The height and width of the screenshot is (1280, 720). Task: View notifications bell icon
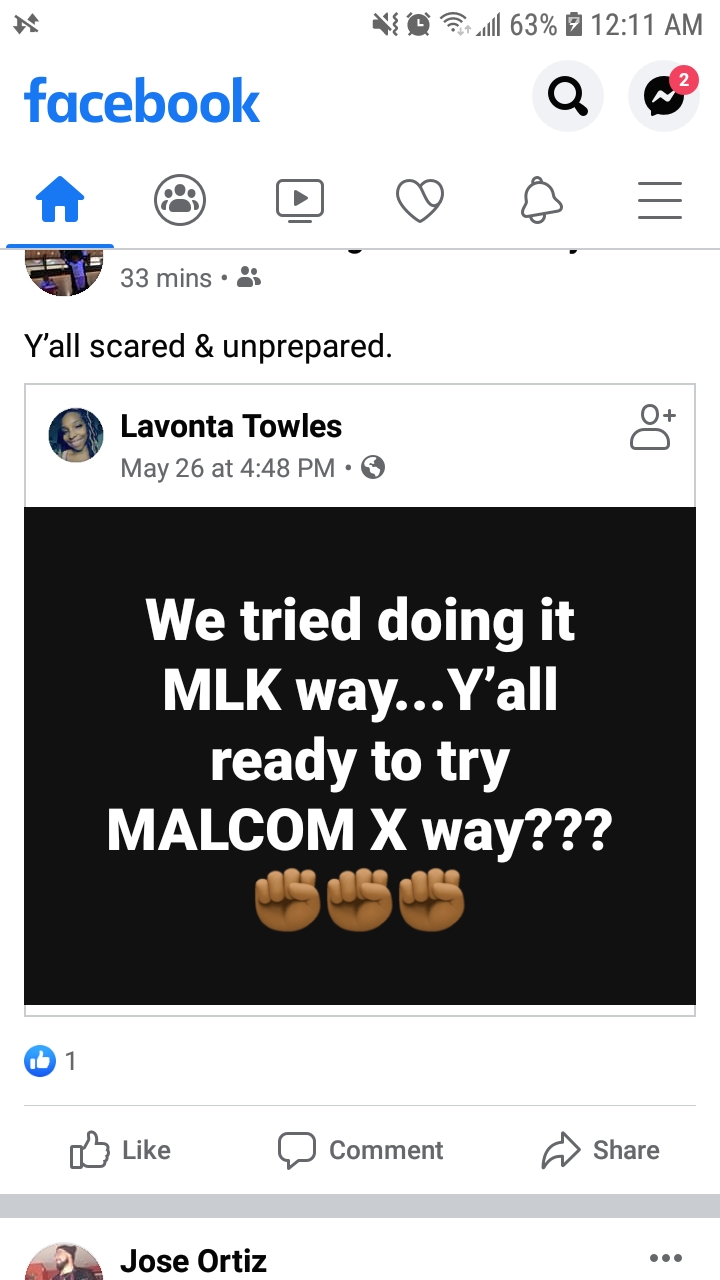(540, 200)
